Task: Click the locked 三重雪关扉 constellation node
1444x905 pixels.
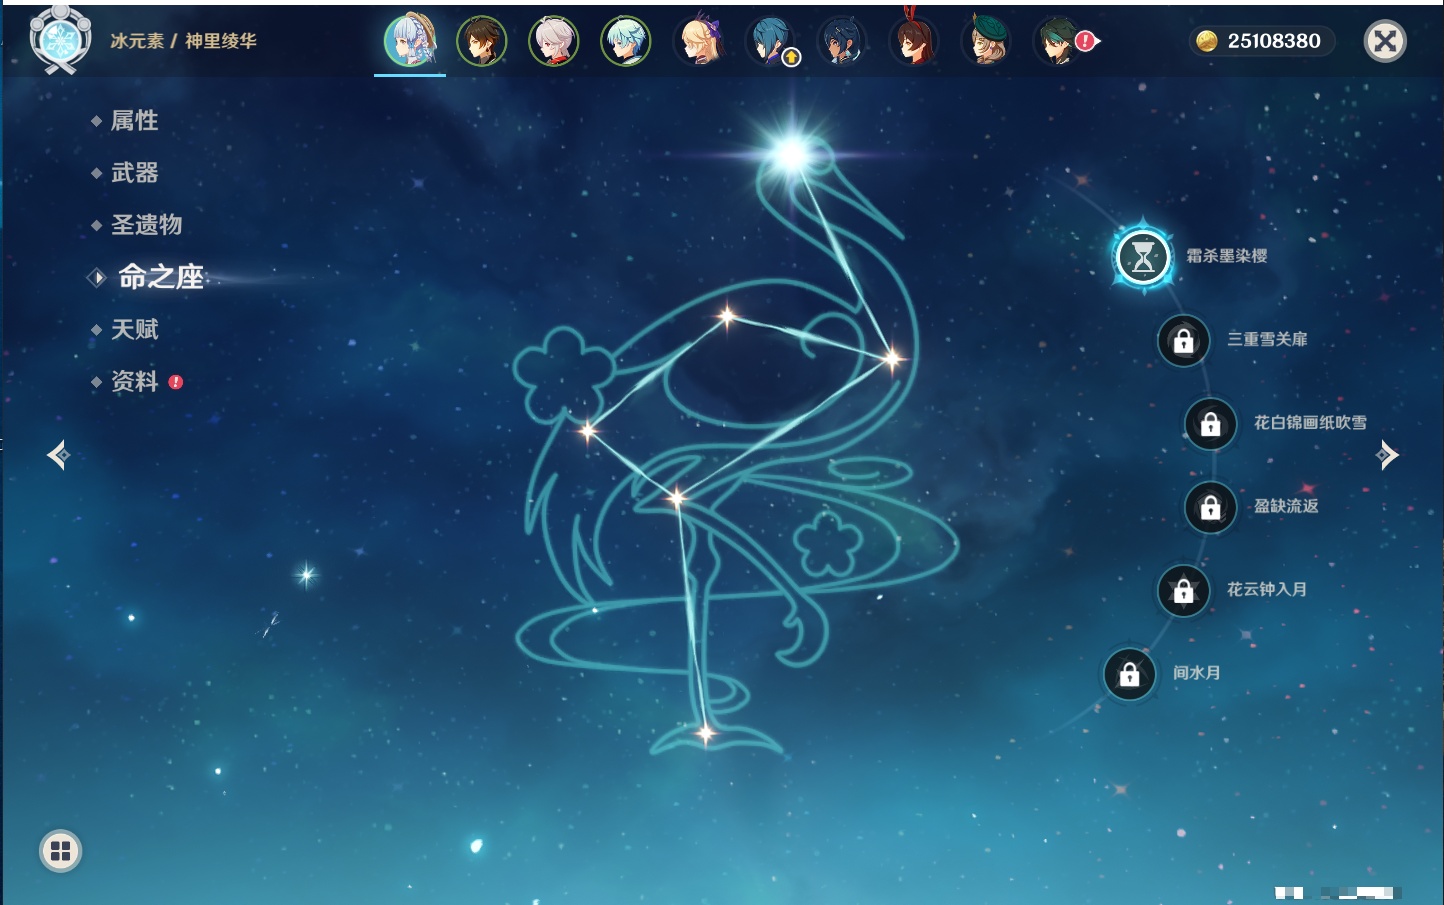Action: tap(1183, 340)
